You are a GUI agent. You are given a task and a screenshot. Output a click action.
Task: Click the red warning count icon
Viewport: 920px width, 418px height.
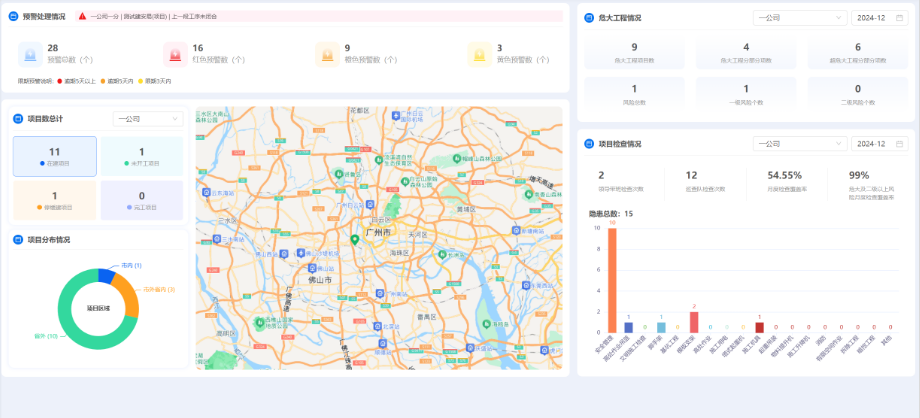(x=174, y=54)
